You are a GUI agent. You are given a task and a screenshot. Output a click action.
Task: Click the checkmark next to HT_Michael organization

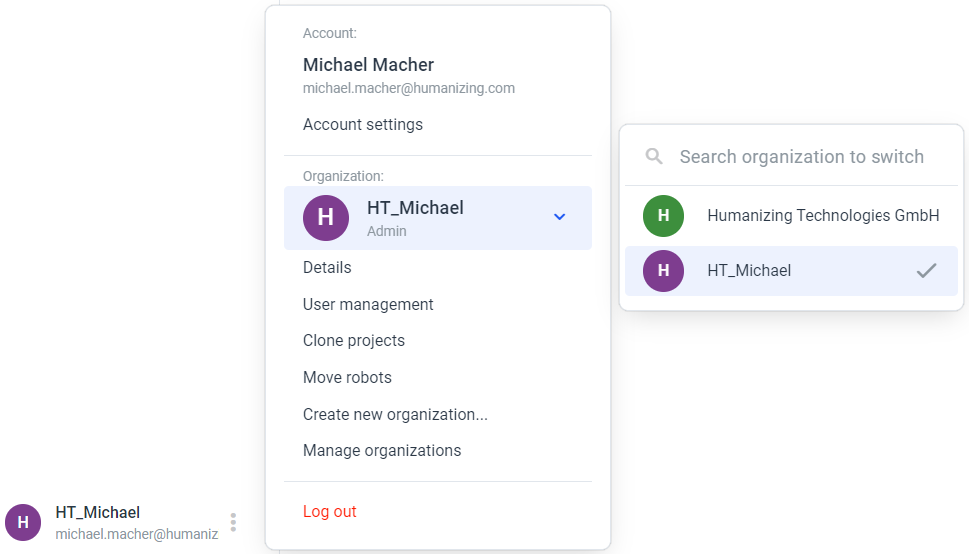926,271
